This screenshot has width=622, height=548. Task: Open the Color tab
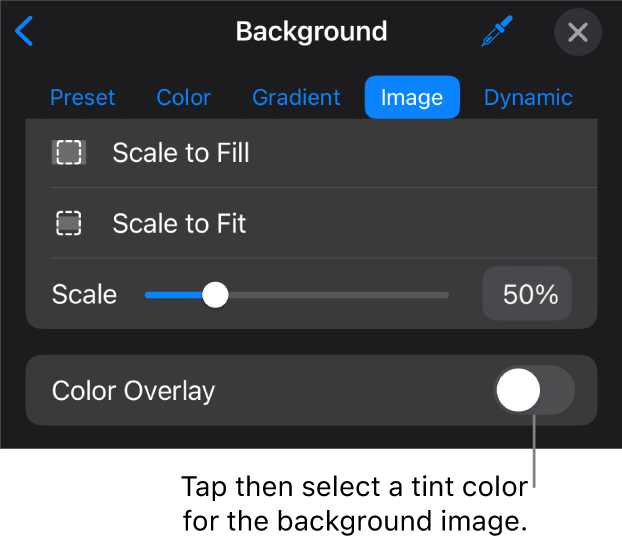183,98
